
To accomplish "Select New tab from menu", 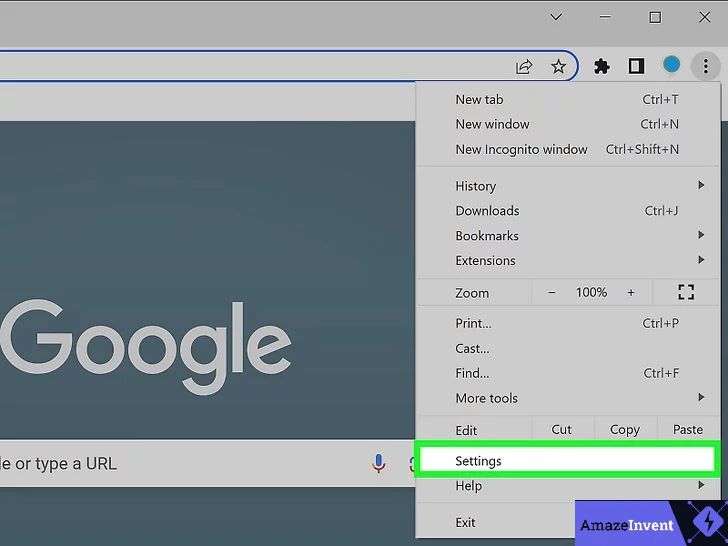I will click(567, 99).
